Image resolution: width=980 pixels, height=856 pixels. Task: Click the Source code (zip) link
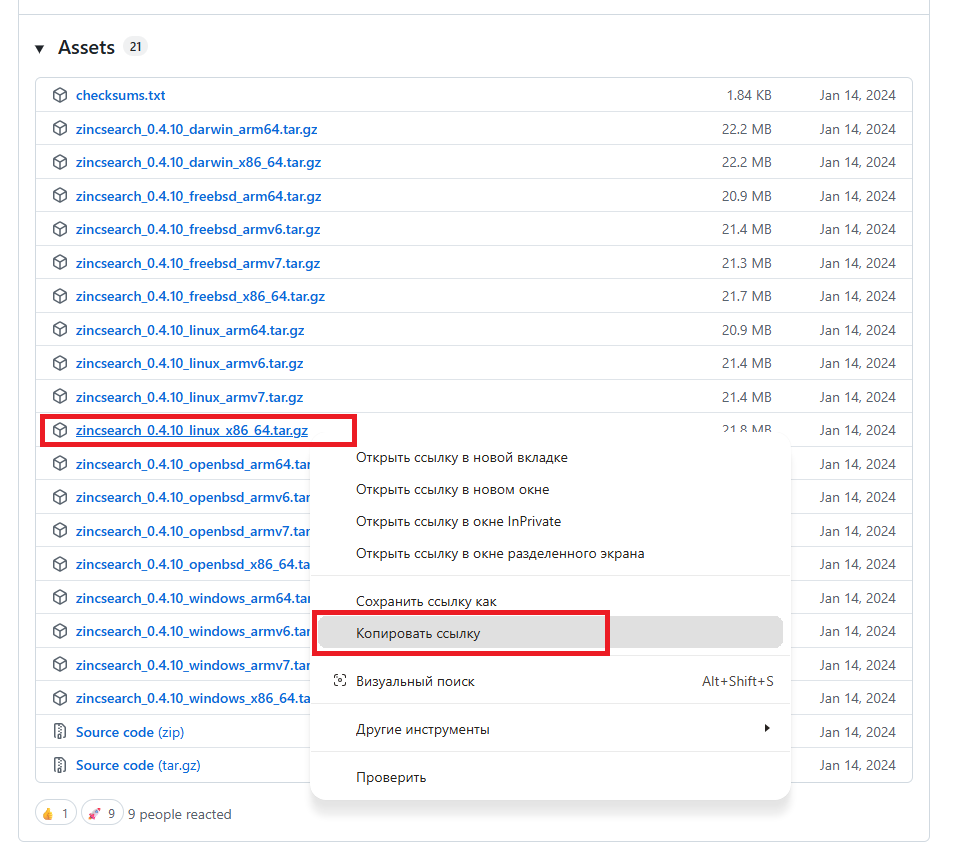(x=130, y=732)
